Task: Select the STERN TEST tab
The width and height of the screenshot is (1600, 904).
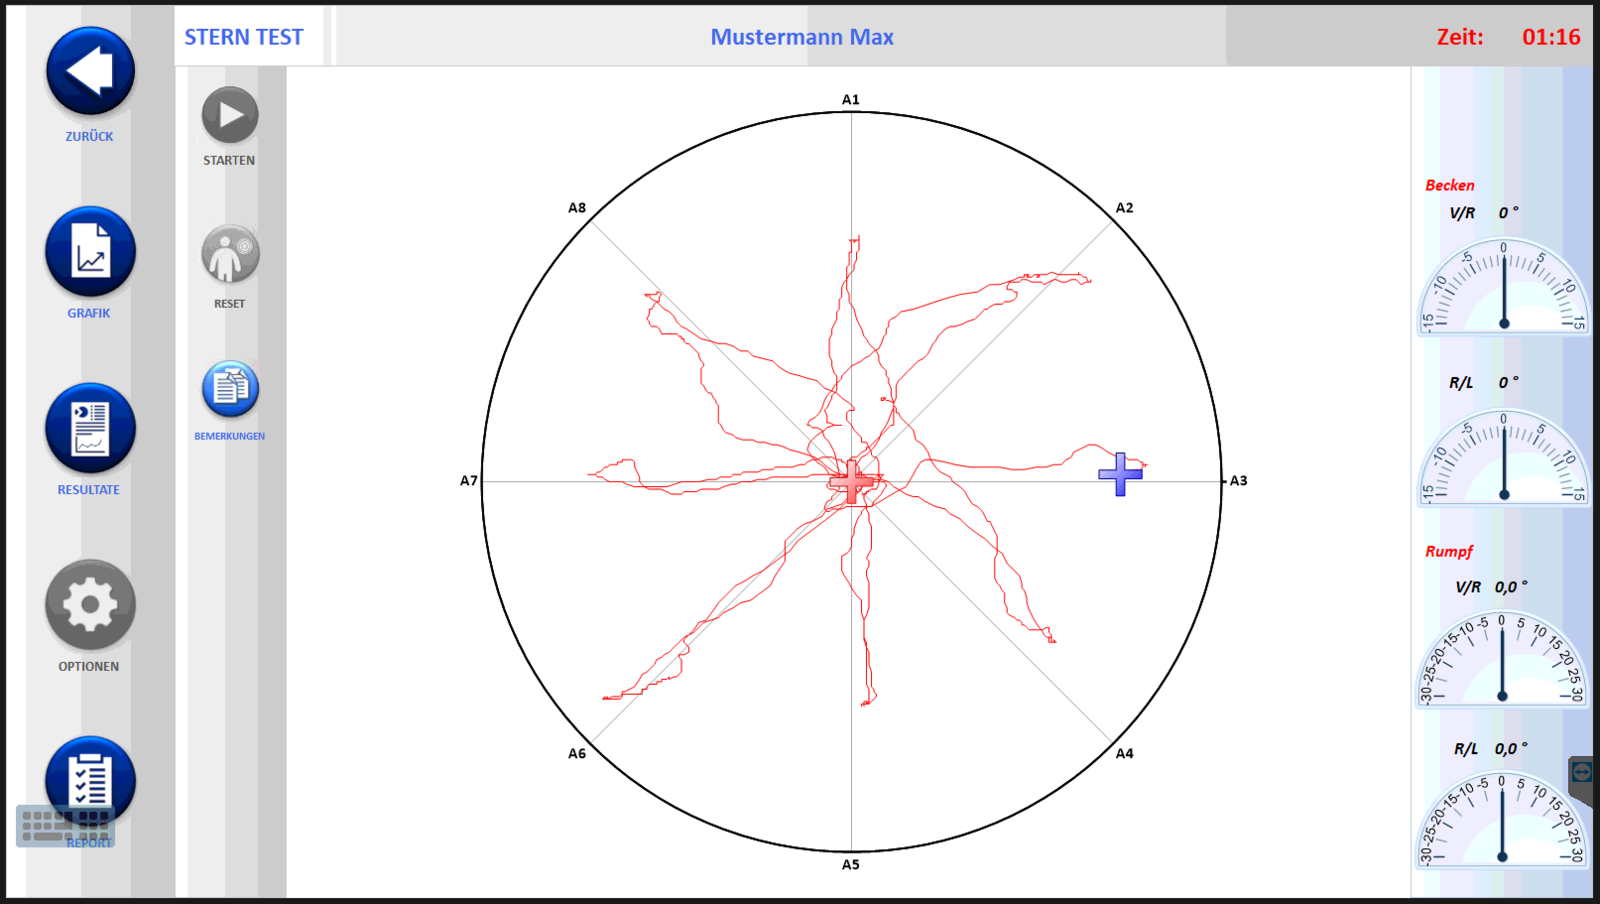Action: pyautogui.click(x=244, y=37)
